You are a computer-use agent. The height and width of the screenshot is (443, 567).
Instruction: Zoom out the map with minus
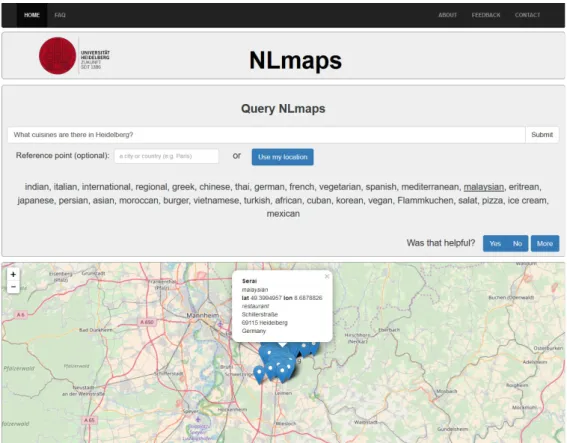[x=13, y=287]
